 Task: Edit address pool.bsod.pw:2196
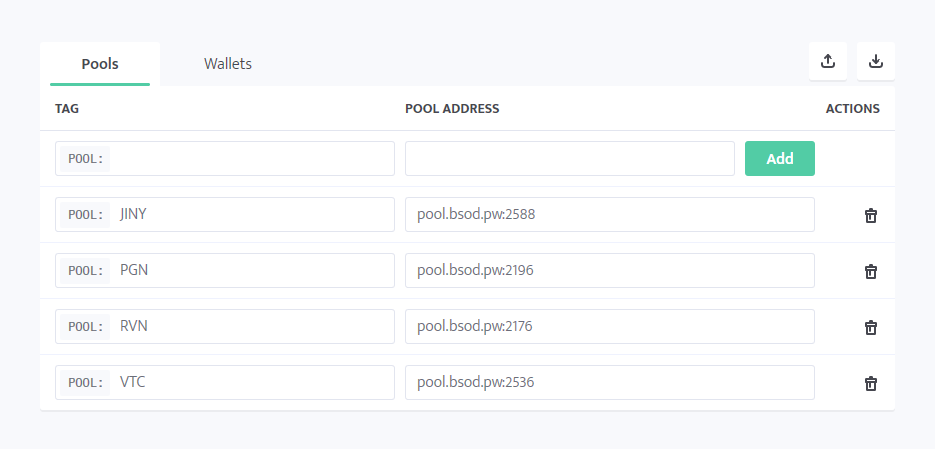610,271
